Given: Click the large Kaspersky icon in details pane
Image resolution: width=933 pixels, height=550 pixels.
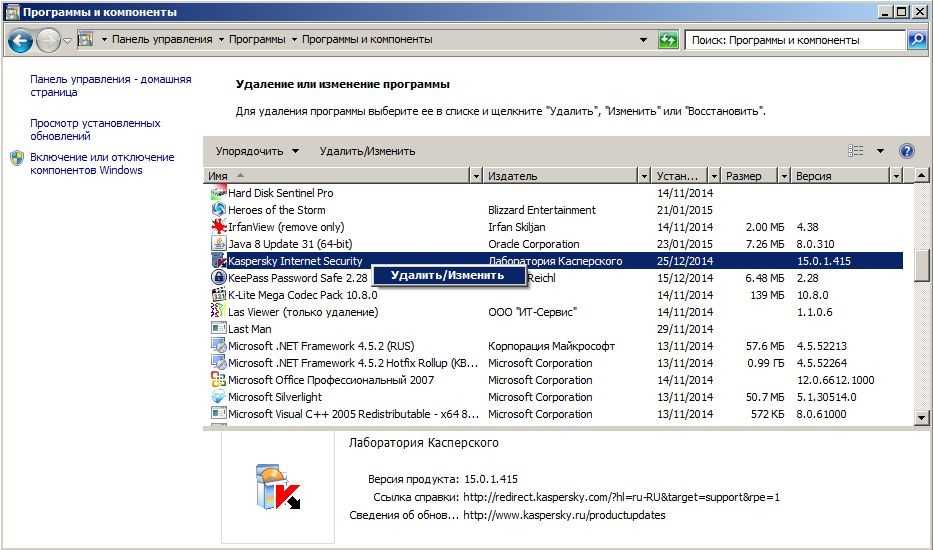Looking at the screenshot, I should click(x=278, y=489).
